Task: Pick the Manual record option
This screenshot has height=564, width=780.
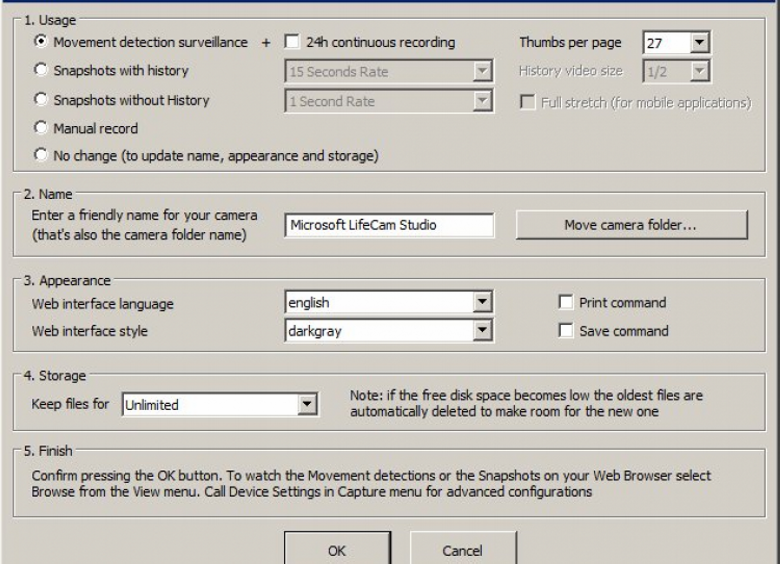Action: tap(41, 127)
